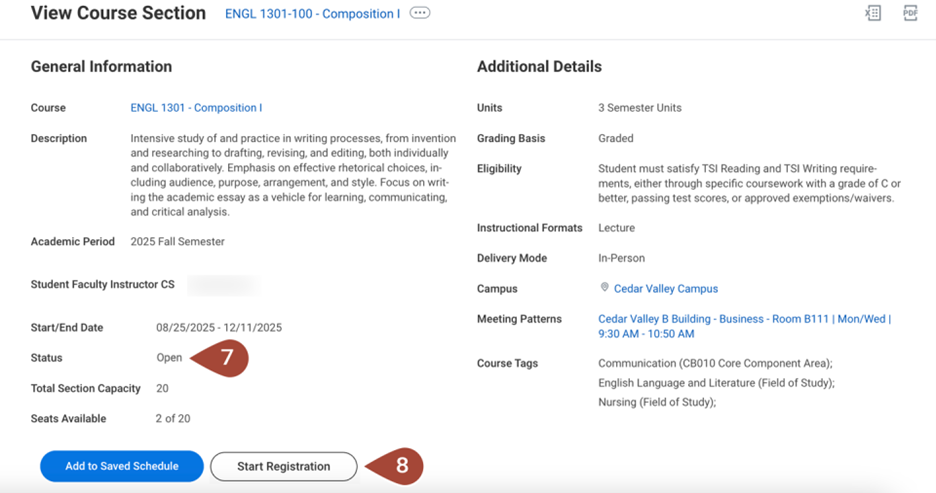
Task: Click the Start Registration button
Action: 283,466
